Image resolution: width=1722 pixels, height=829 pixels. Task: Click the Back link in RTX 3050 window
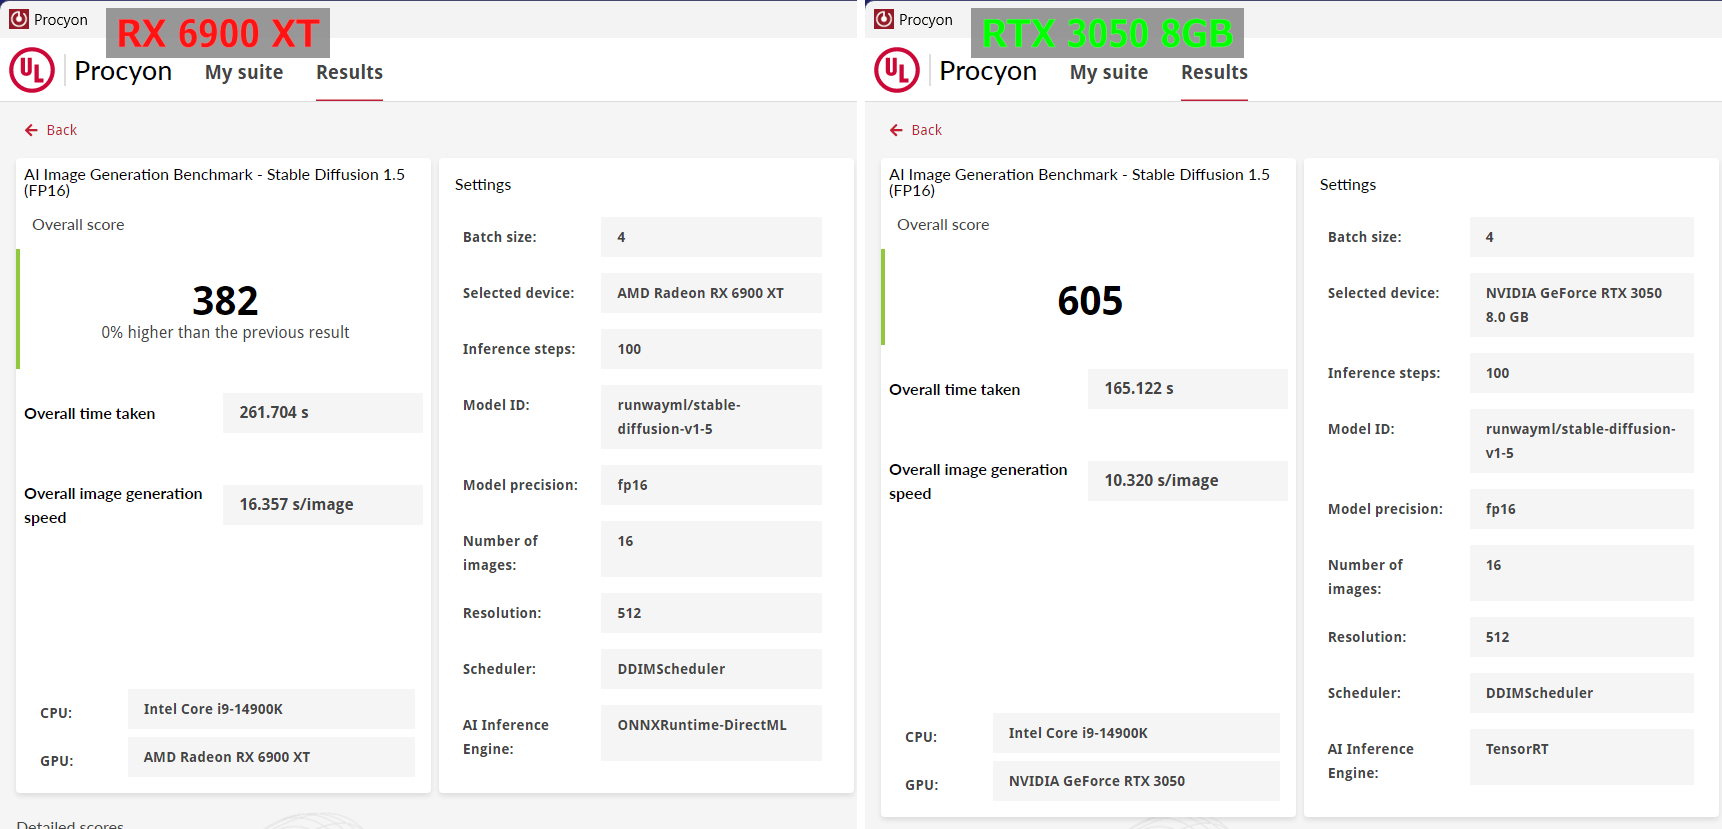926,130
